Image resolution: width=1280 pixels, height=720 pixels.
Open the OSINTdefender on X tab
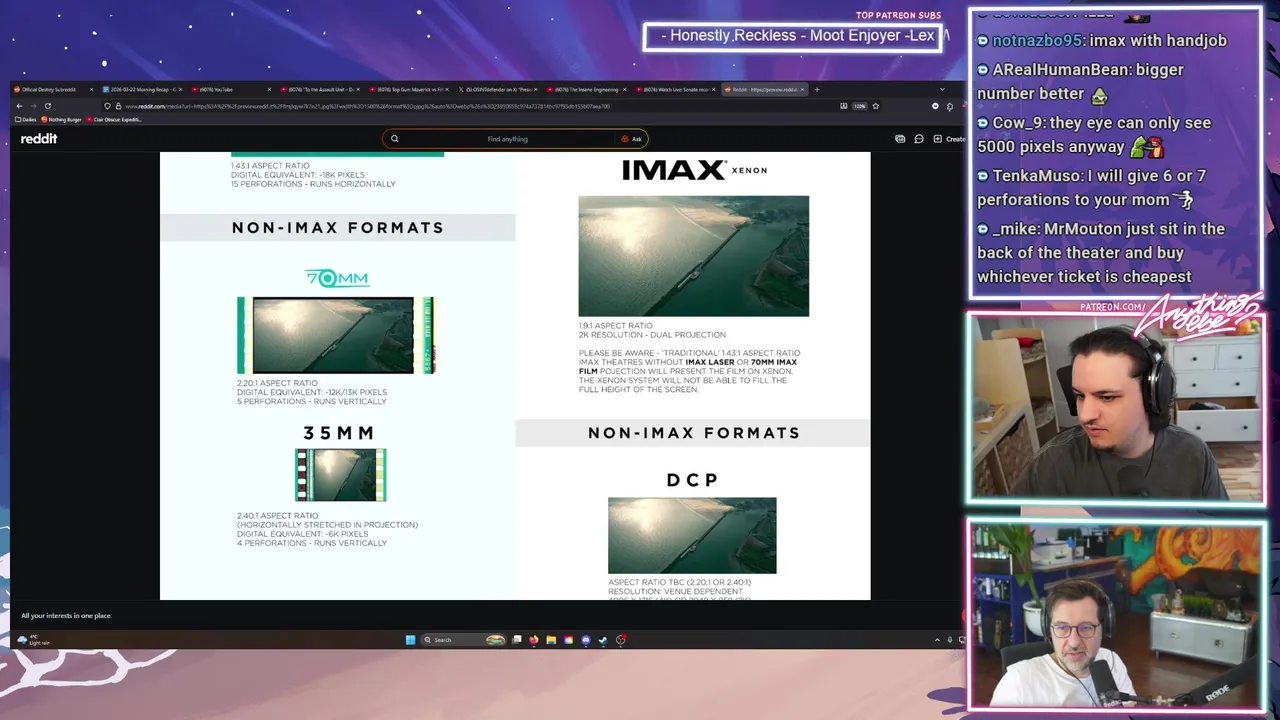point(496,90)
